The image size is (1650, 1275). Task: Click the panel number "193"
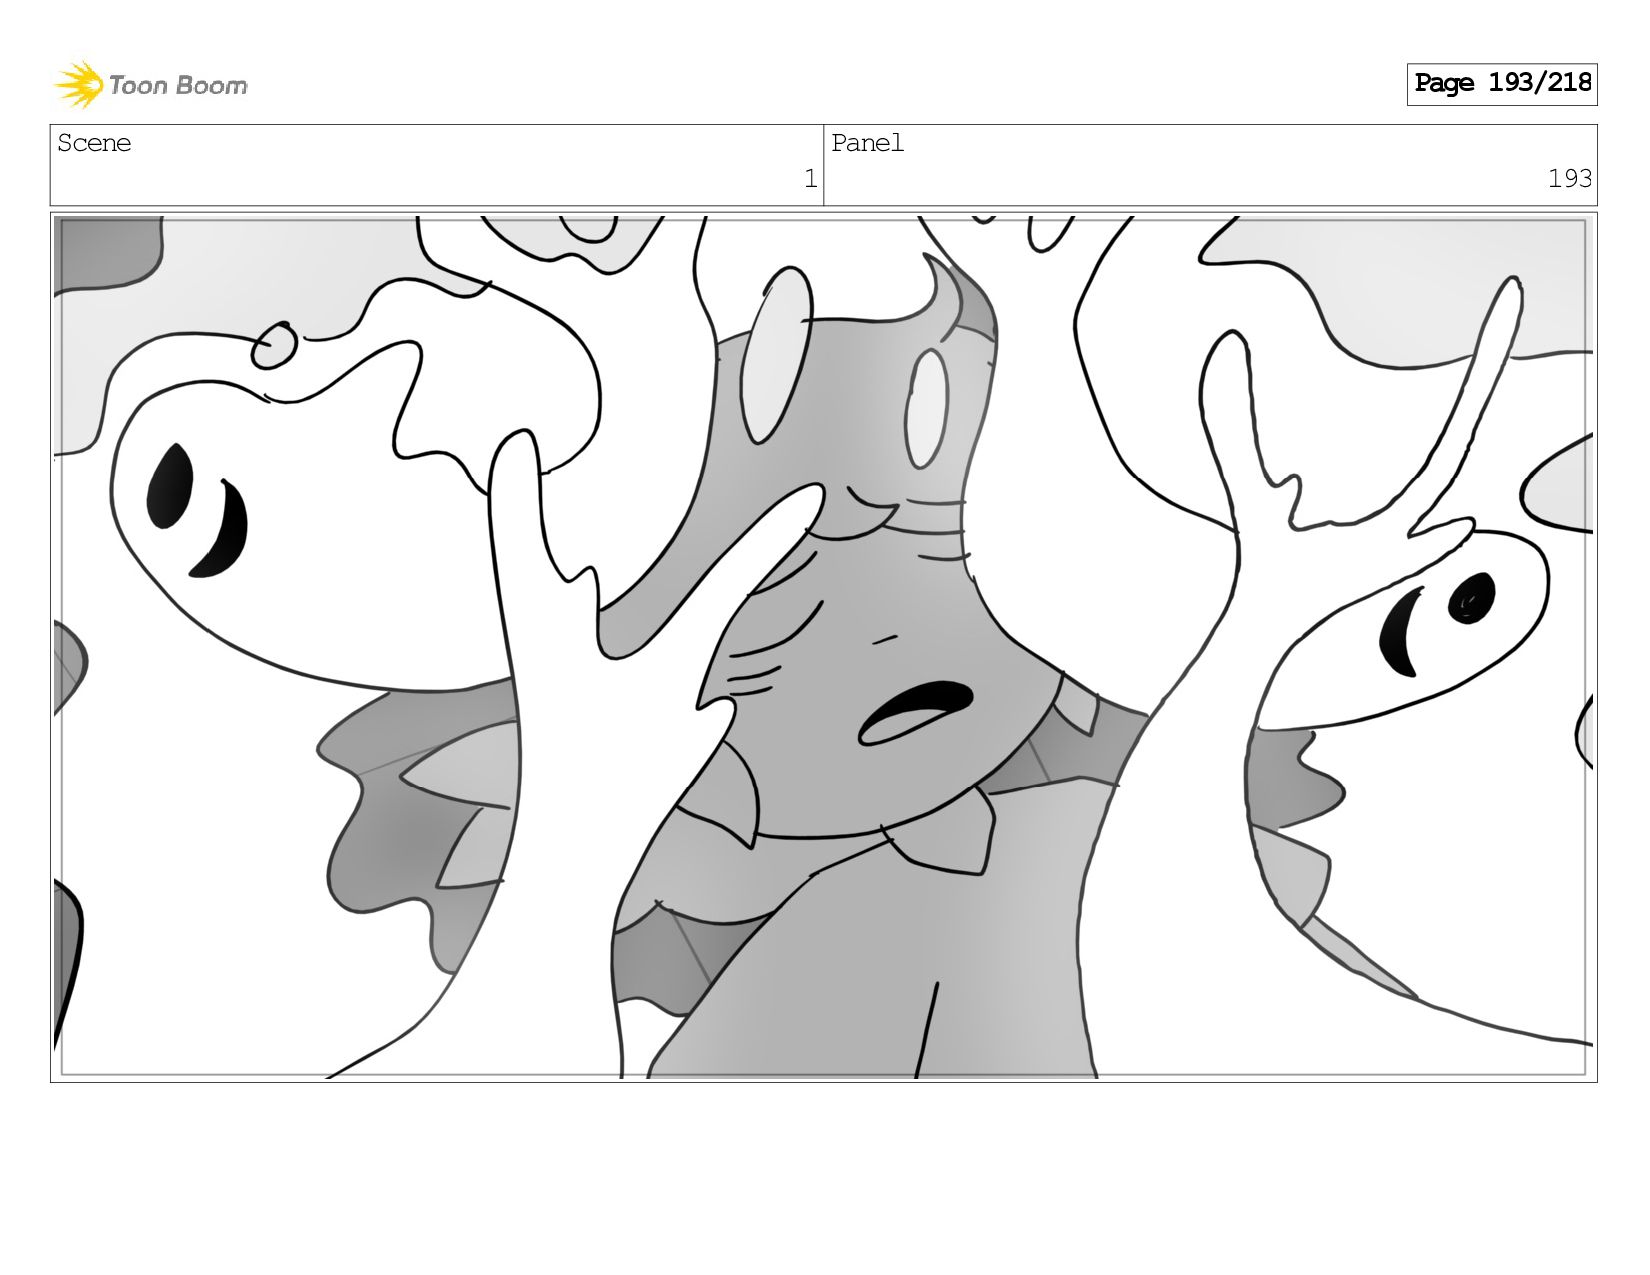tap(1569, 179)
